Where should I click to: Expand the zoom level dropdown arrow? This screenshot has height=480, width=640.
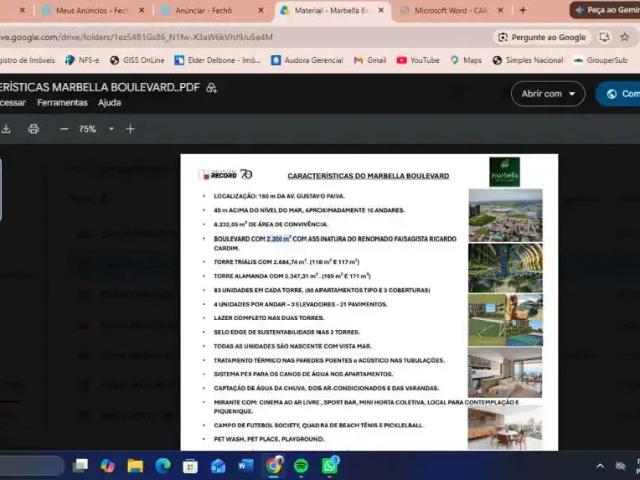pos(111,129)
